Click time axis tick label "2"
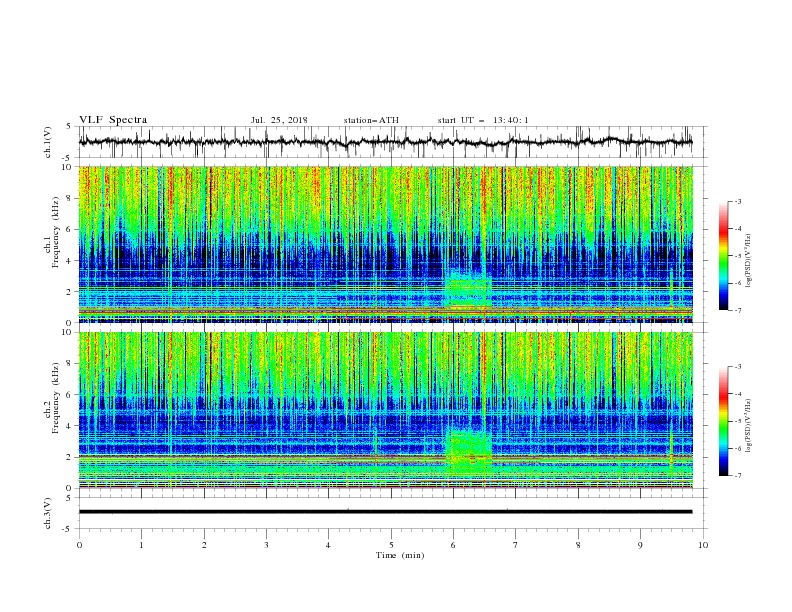This screenshot has height=612, width=792. pyautogui.click(x=204, y=545)
